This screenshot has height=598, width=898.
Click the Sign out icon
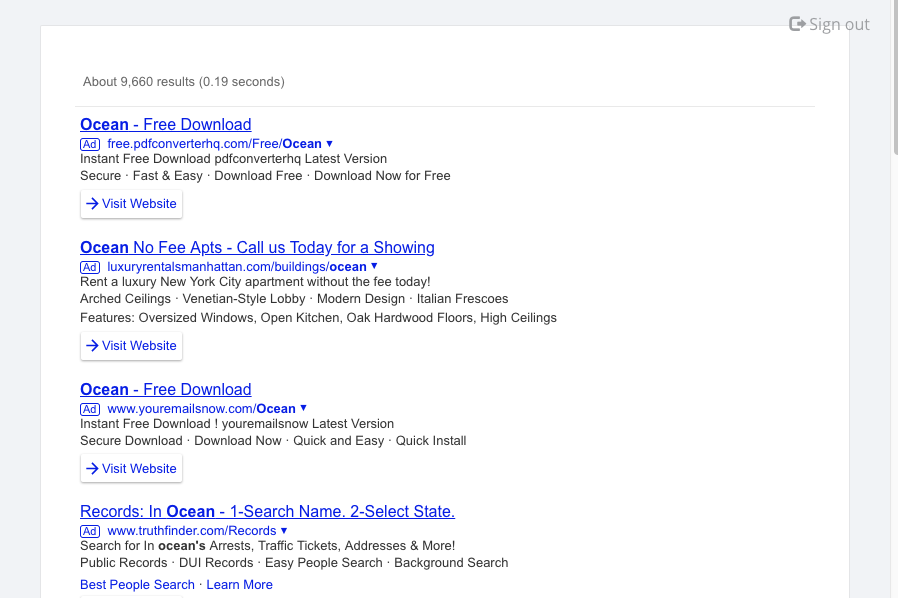797,24
